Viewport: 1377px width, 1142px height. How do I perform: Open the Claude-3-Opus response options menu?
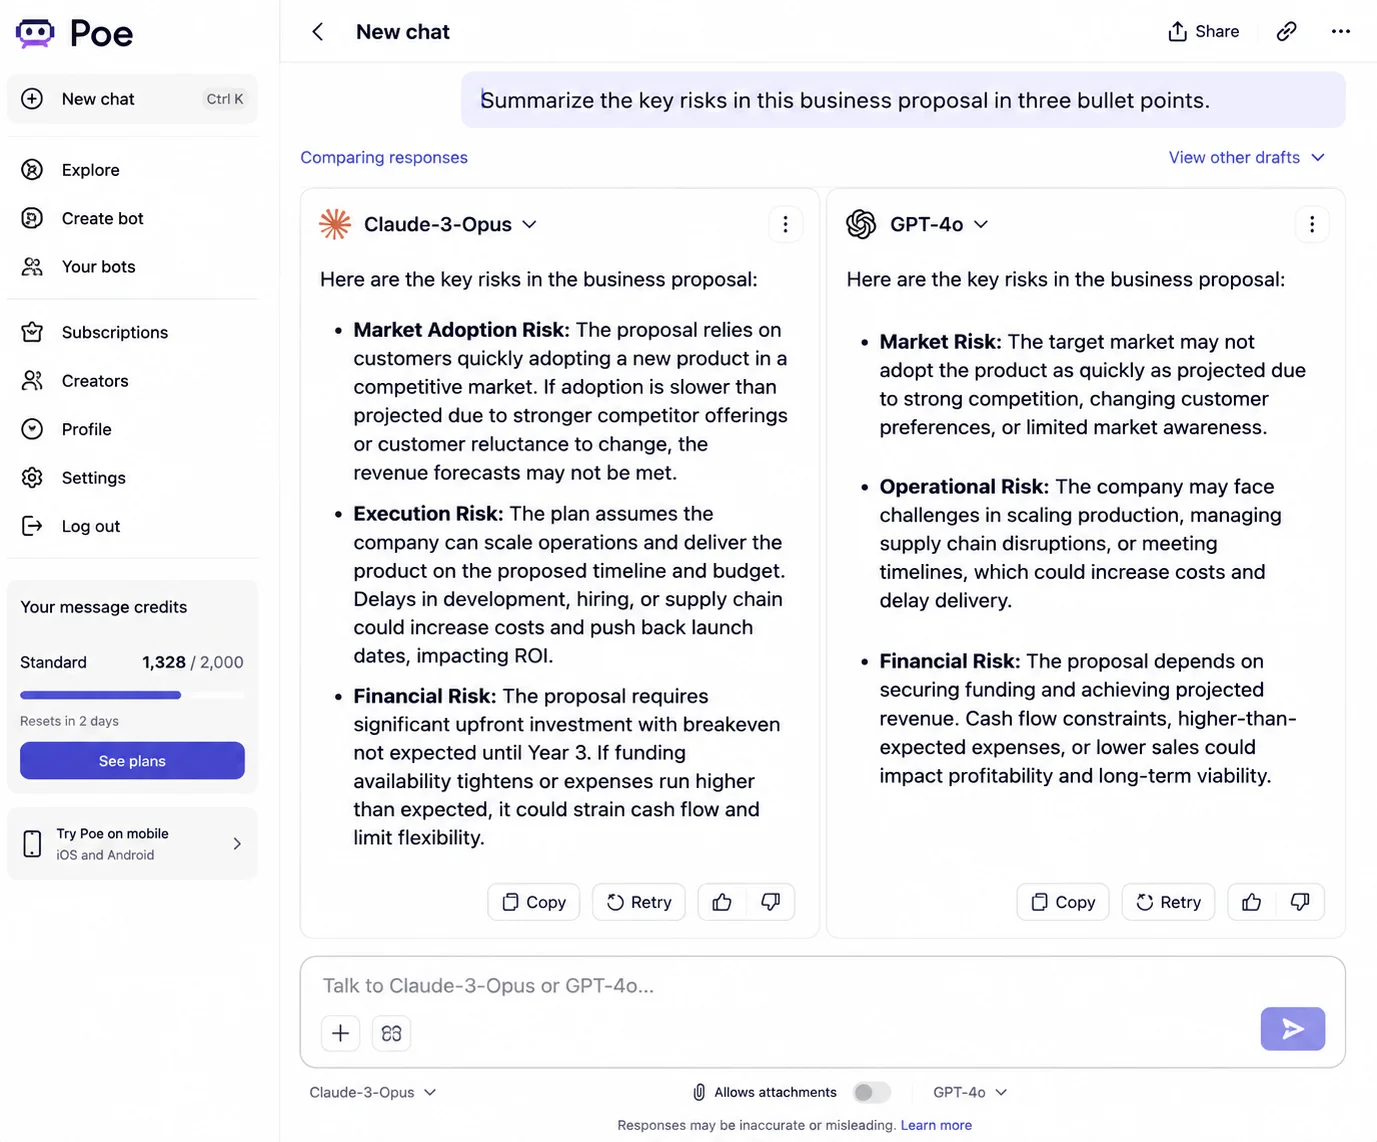[x=786, y=225]
